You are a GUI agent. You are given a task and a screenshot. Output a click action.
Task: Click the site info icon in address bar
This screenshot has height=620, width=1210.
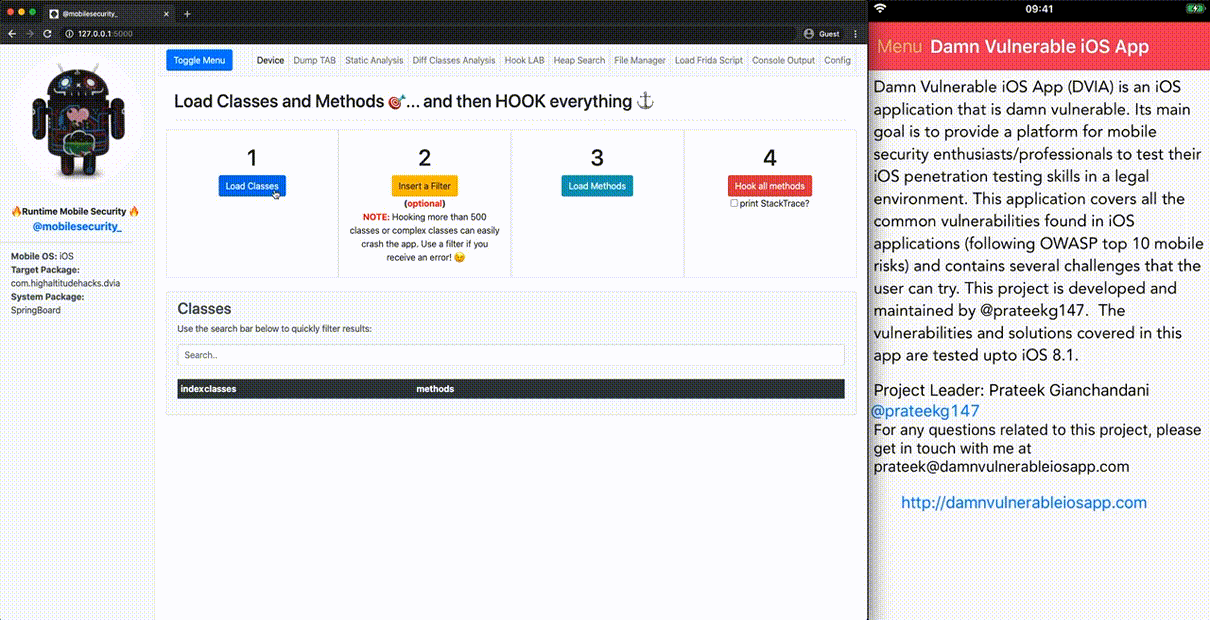point(68,34)
